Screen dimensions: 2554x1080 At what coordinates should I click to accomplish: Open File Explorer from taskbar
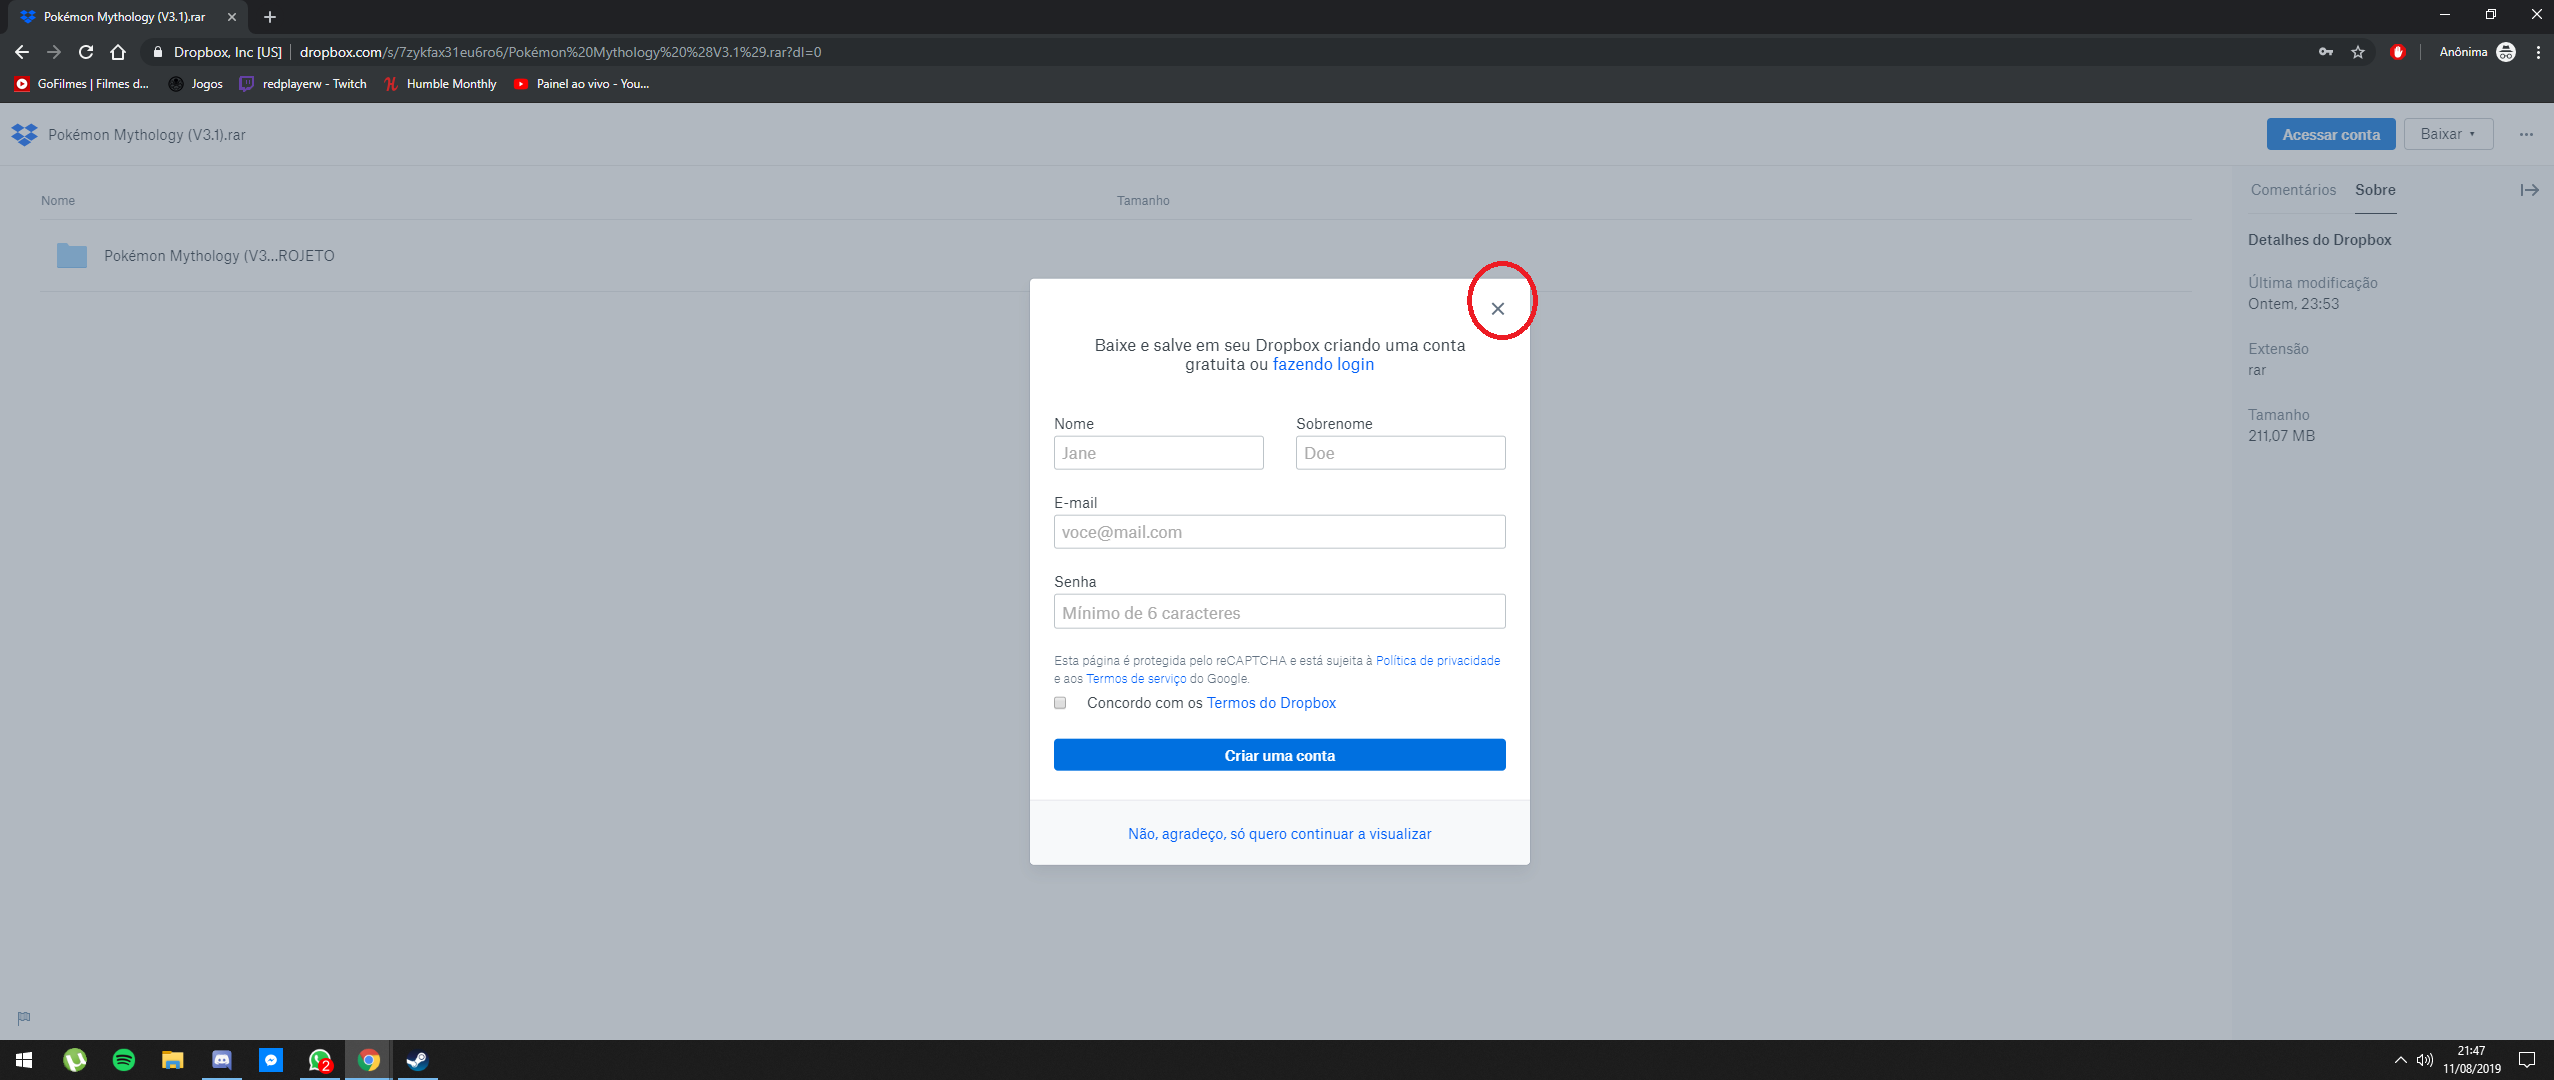pos(173,1060)
